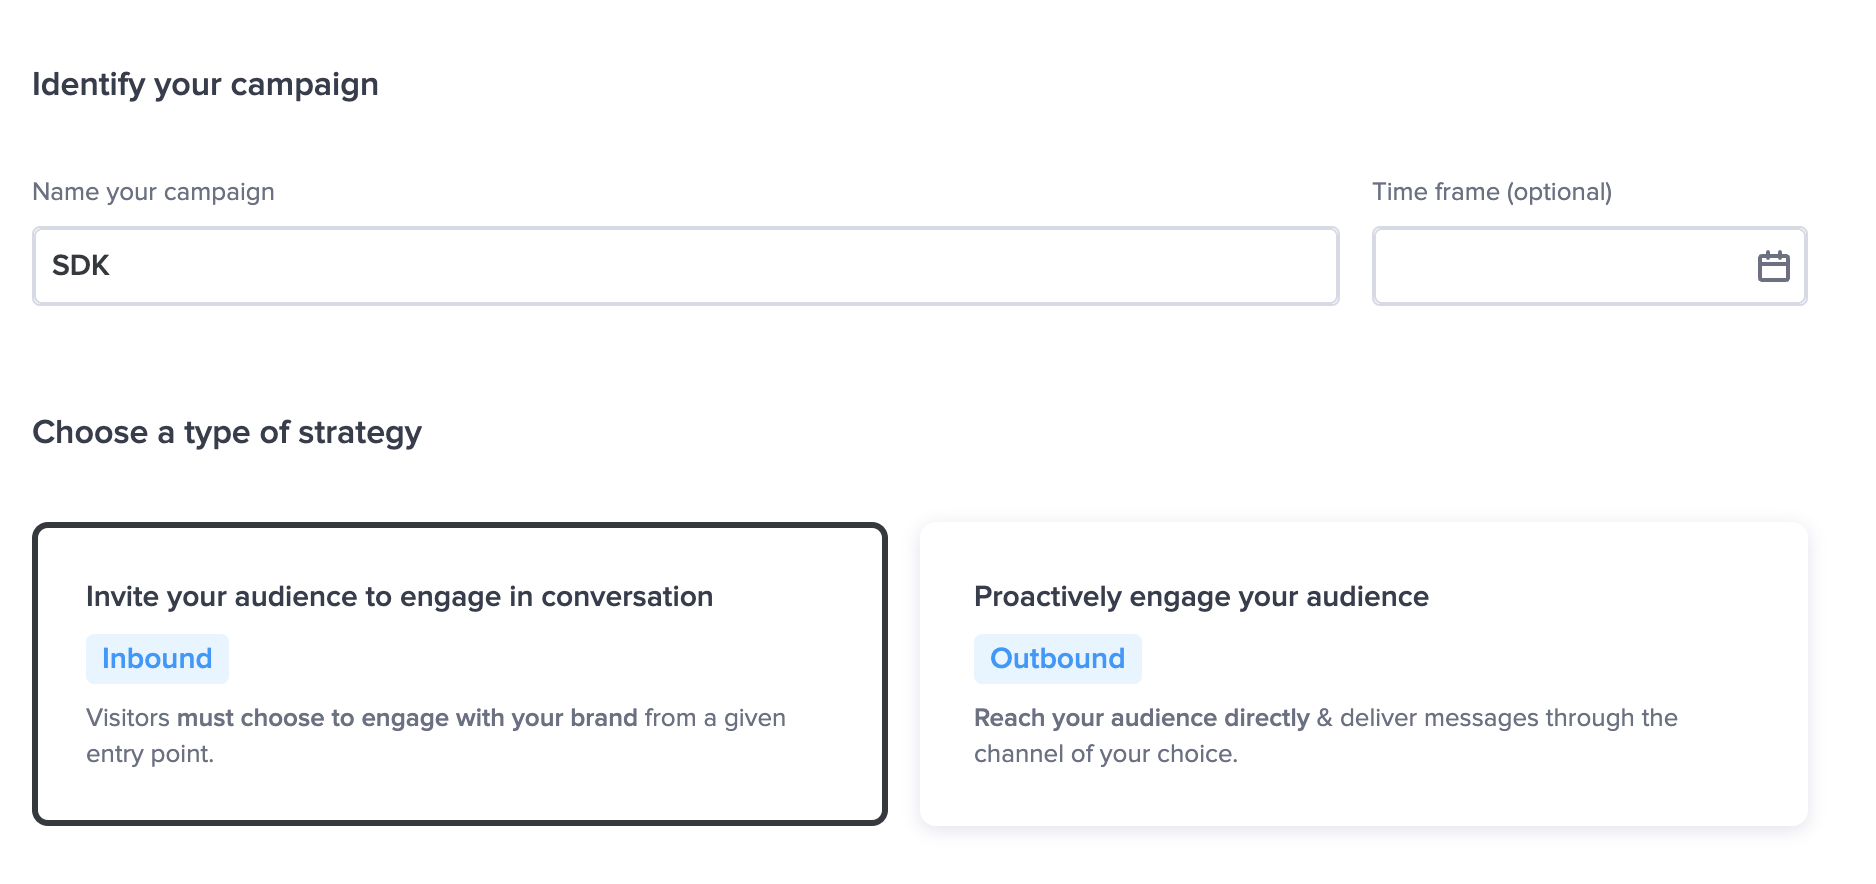Click 'from a given' text in Inbound card

click(x=715, y=718)
